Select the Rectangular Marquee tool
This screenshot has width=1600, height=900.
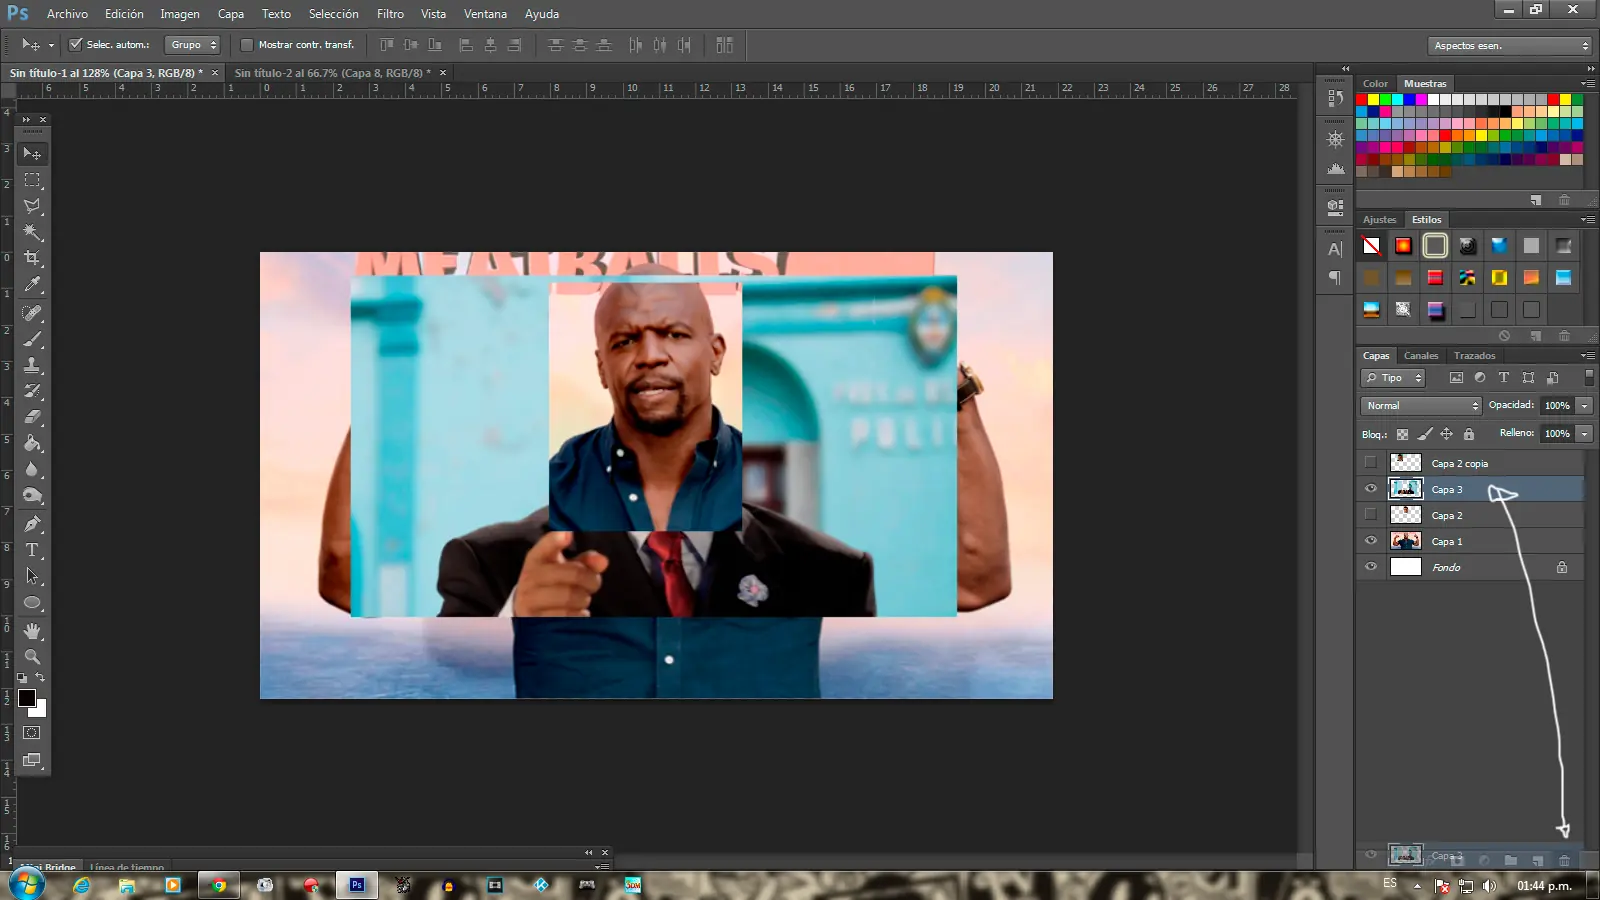coord(32,180)
